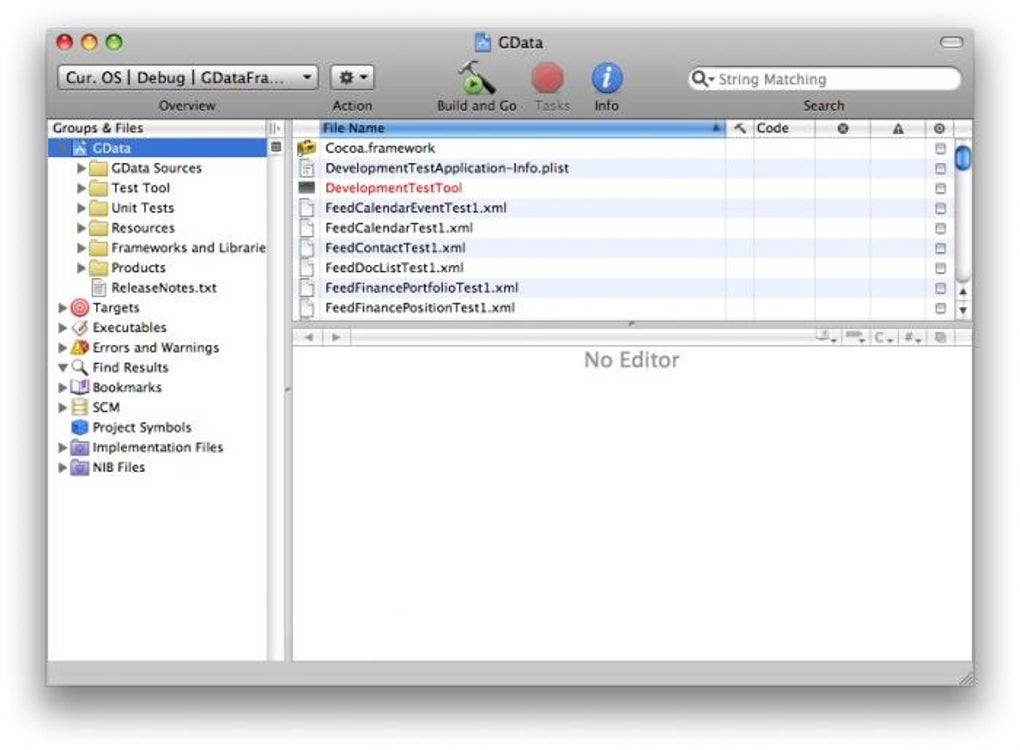Image resolution: width=1020 pixels, height=750 pixels.
Task: Sort by the File Name column header
Action: click(x=522, y=128)
